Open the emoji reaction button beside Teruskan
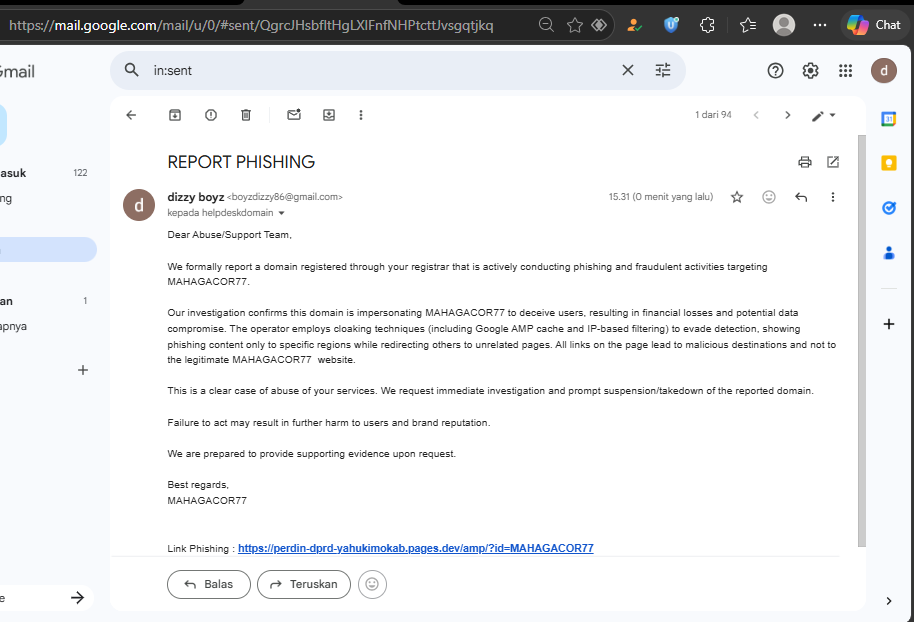914x622 pixels. tap(372, 584)
